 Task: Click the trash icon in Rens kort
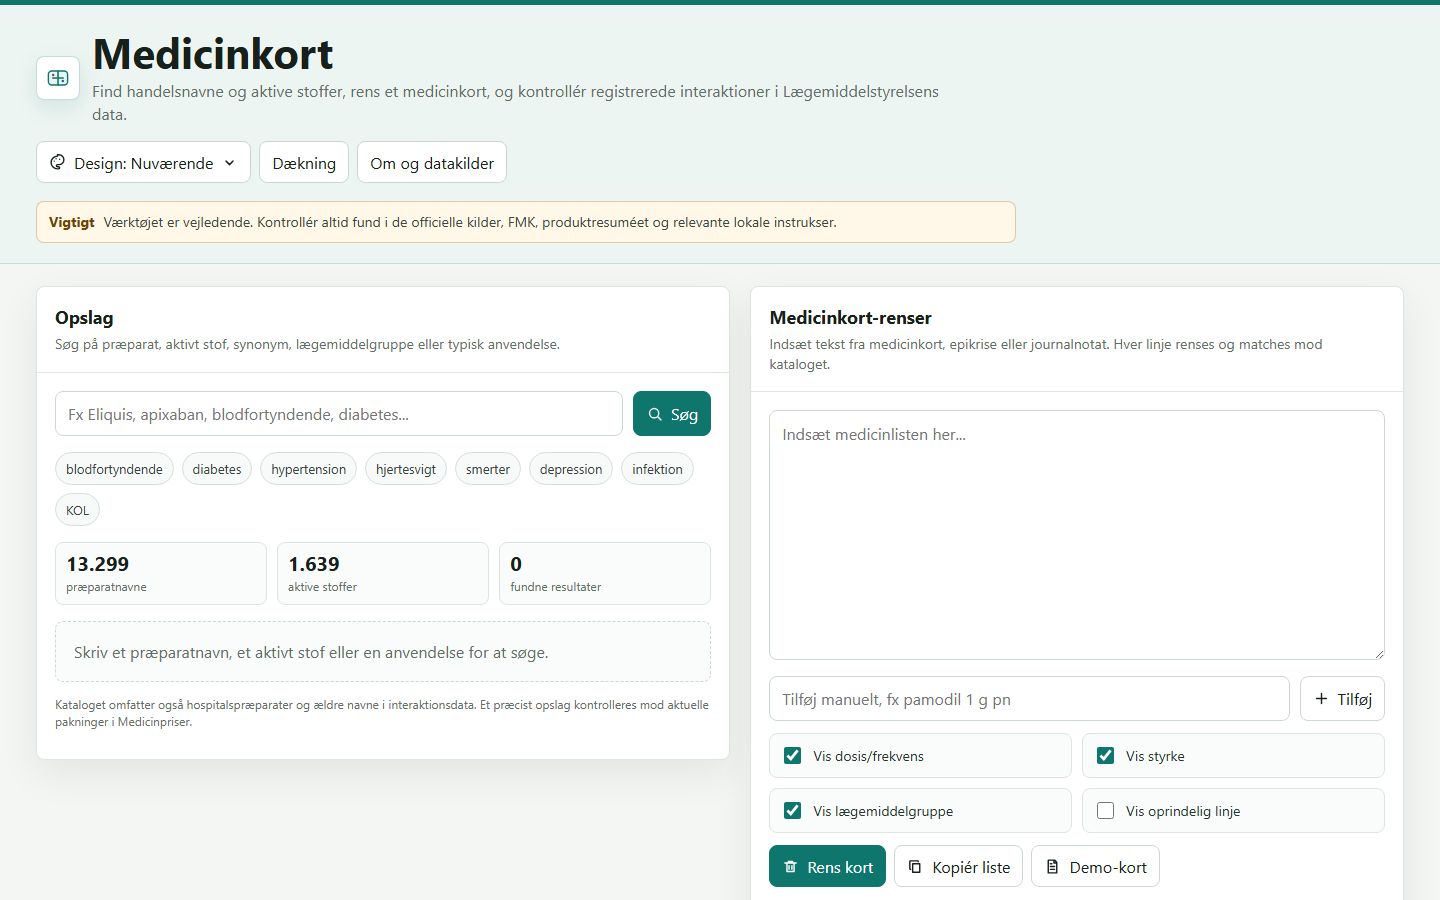point(790,867)
